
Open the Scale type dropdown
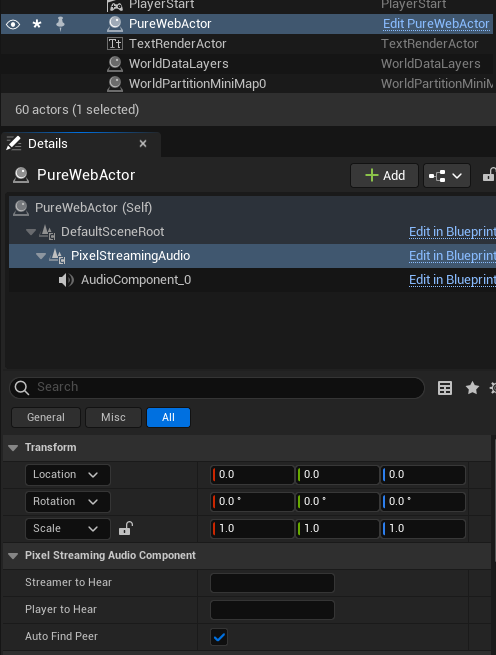click(68, 529)
